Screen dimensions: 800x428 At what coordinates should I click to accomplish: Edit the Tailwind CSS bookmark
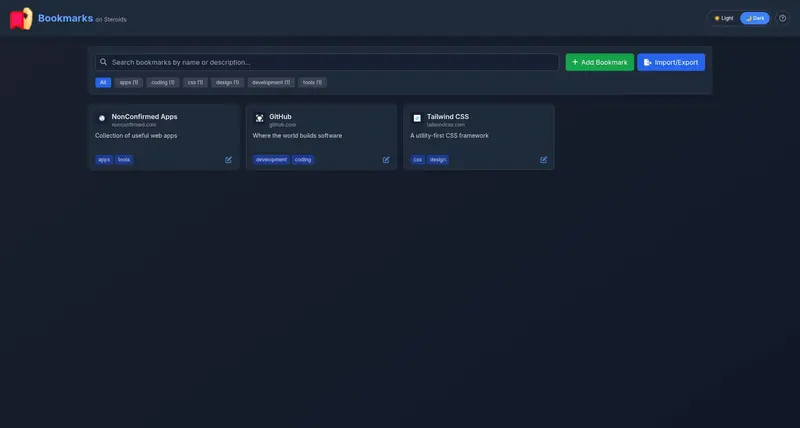544,160
